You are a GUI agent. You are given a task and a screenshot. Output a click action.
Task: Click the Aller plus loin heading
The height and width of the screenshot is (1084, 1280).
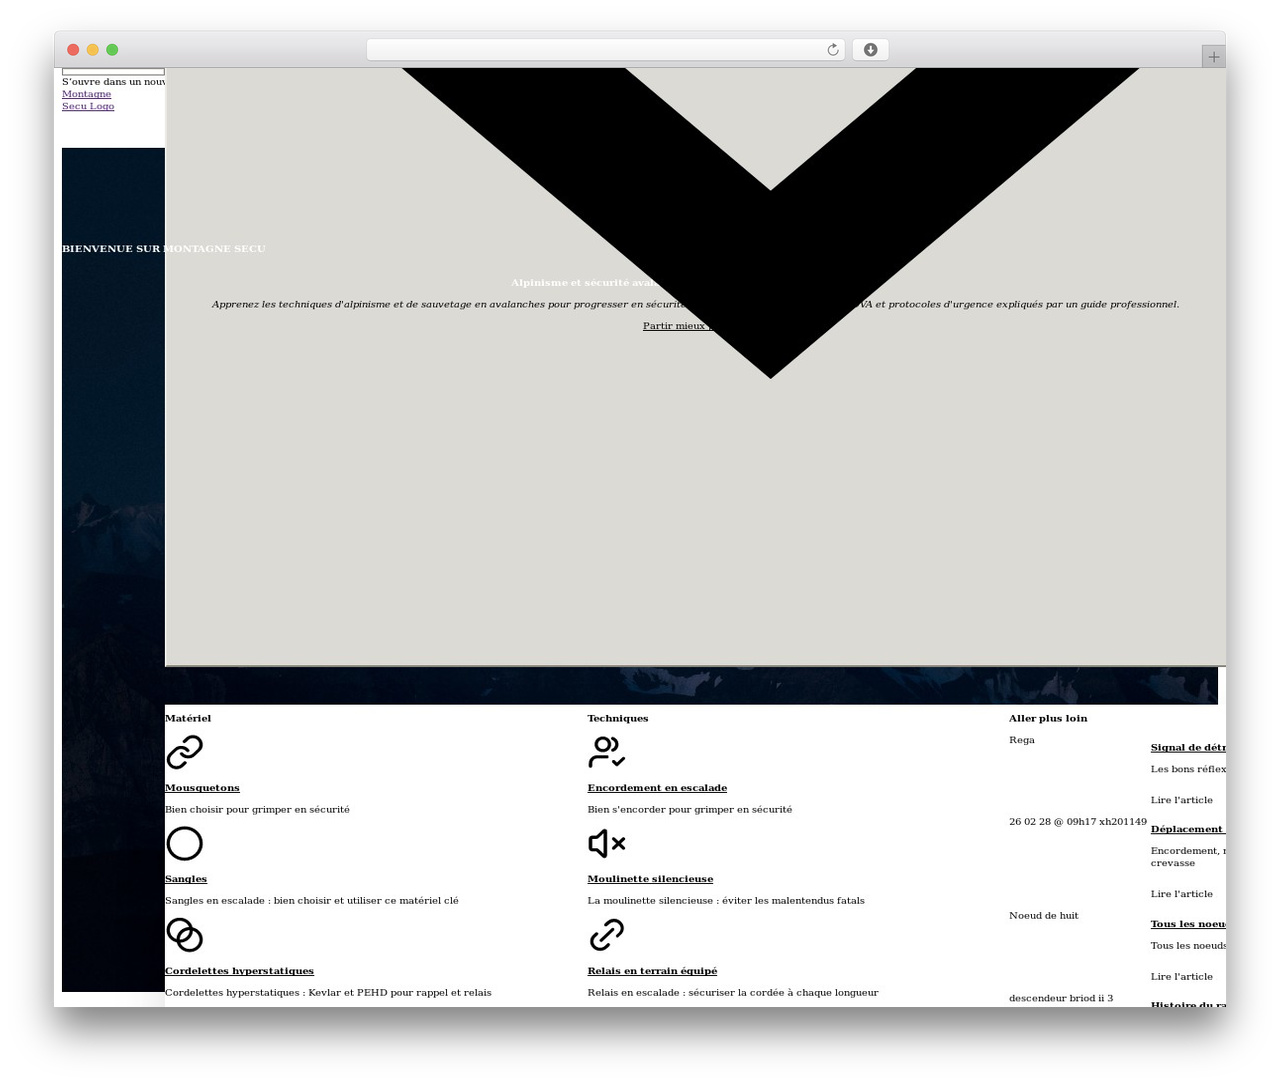click(1048, 719)
